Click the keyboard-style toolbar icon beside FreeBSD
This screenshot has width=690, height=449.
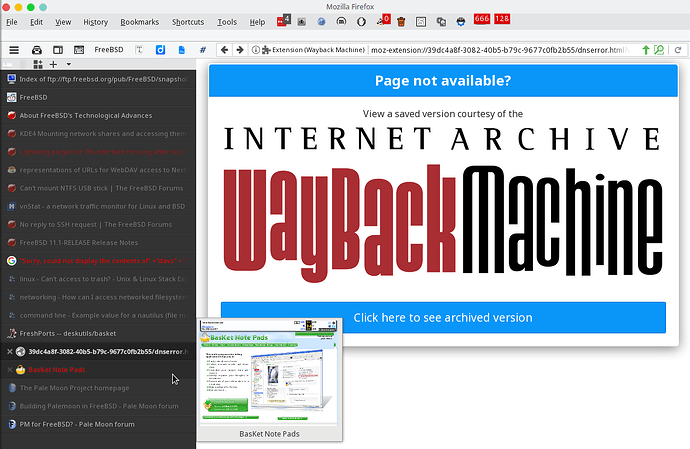tap(79, 50)
